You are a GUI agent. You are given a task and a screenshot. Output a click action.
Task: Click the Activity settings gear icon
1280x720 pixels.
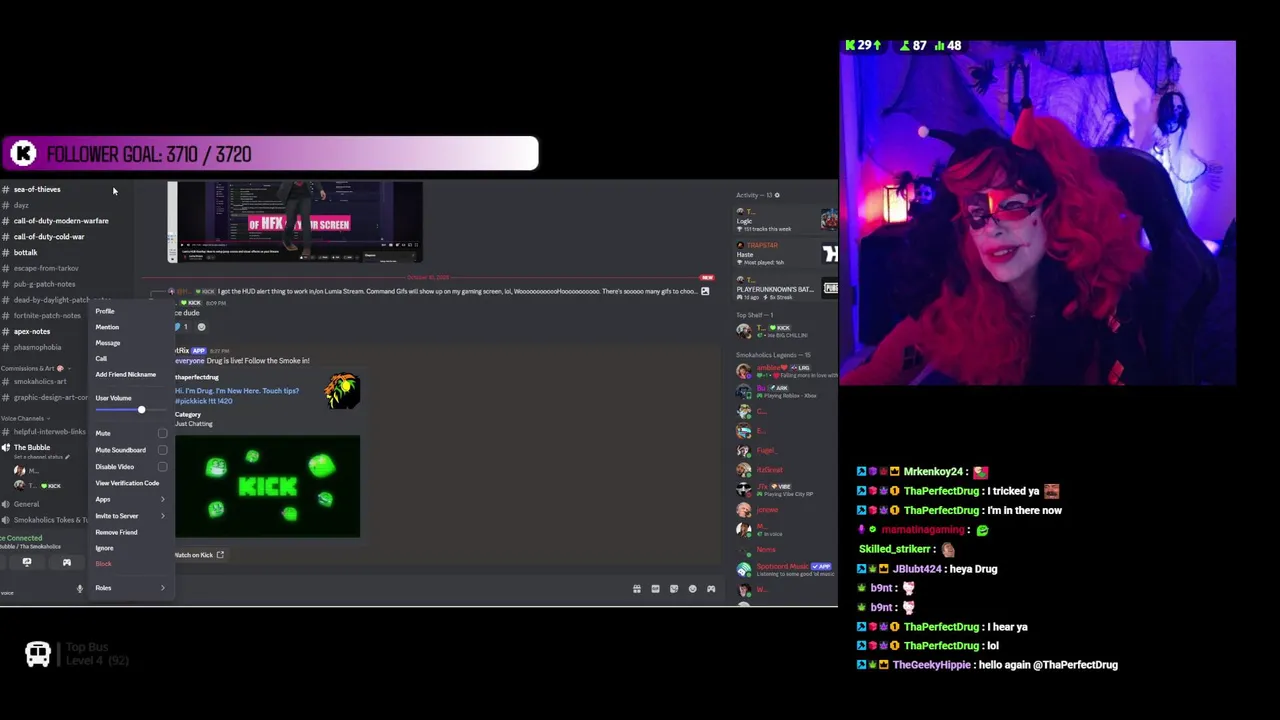coord(777,195)
